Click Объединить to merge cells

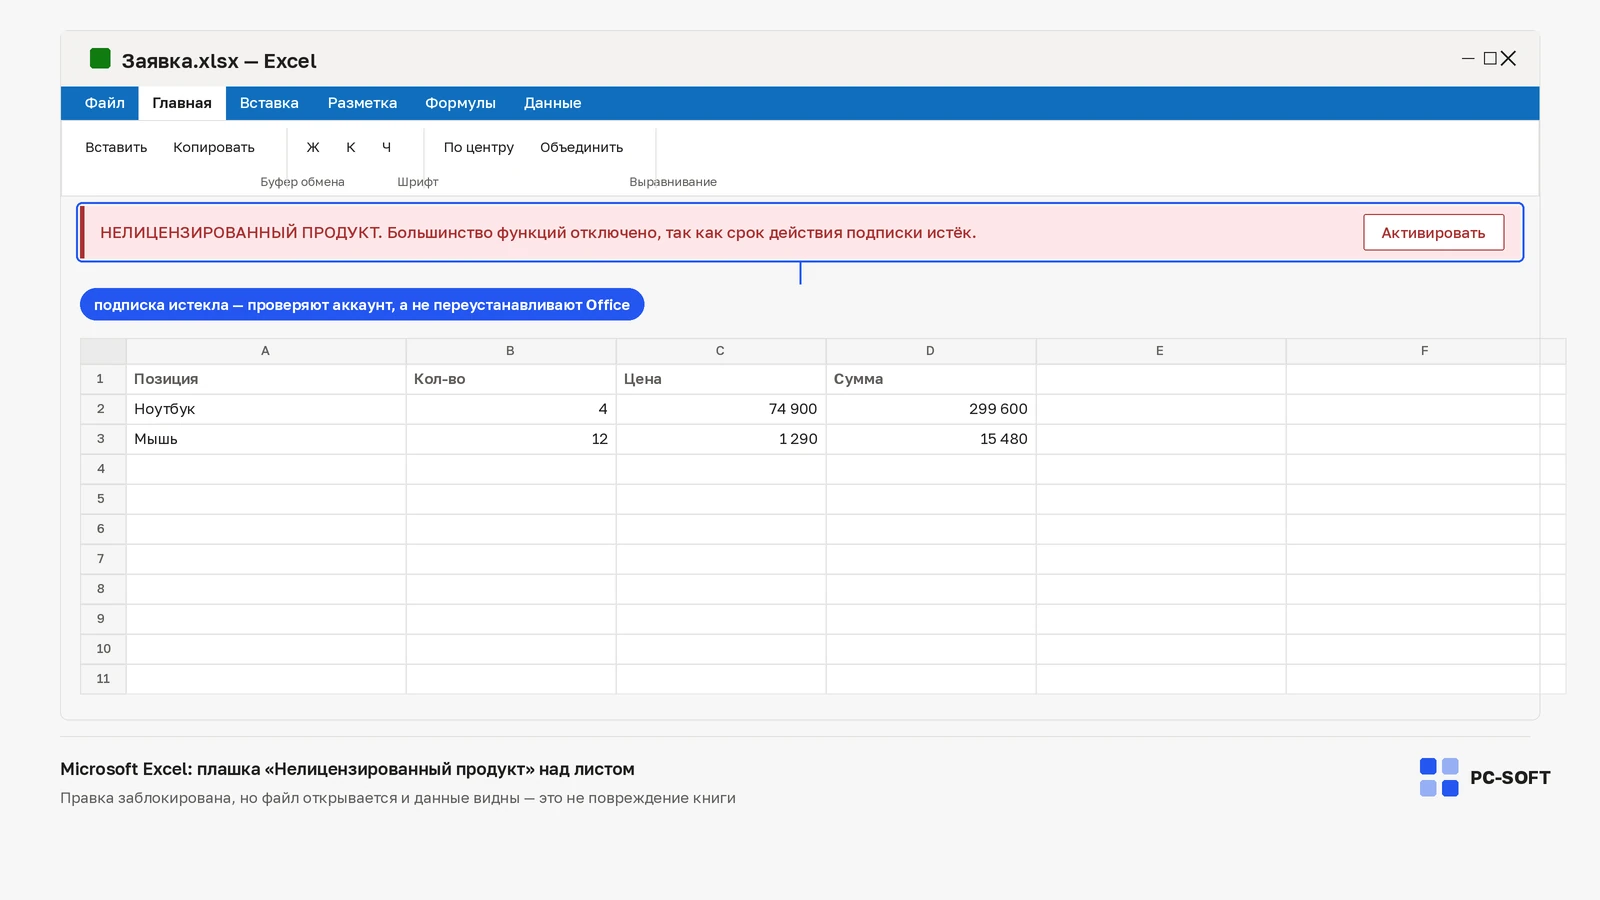pyautogui.click(x=582, y=147)
